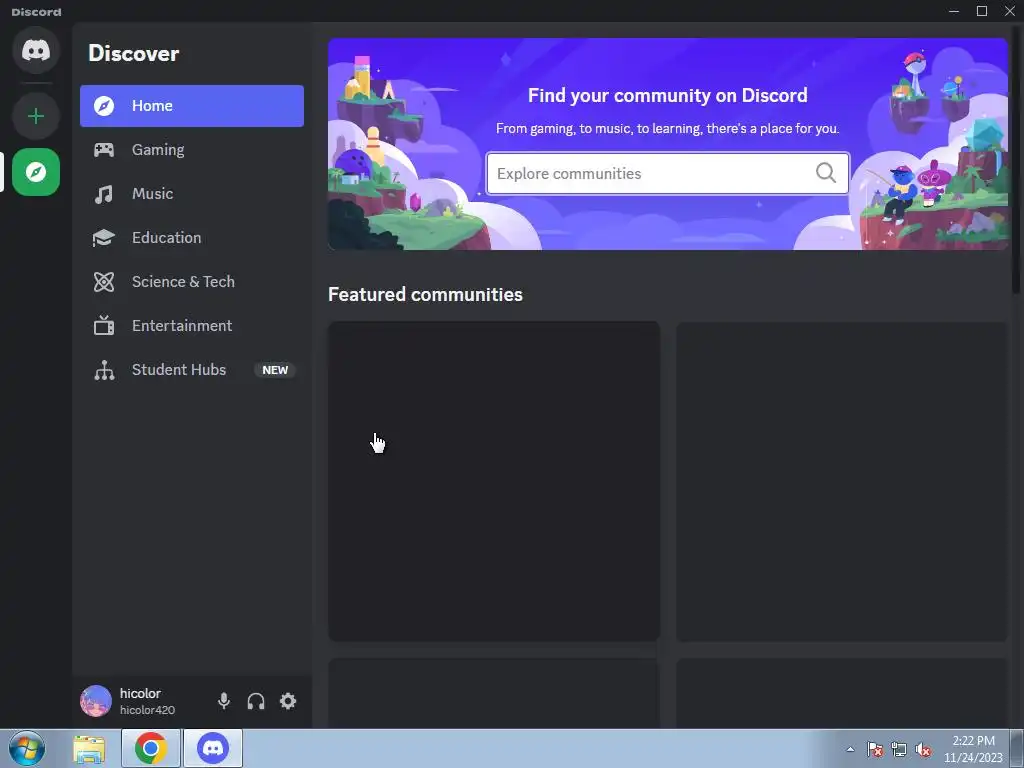Image resolution: width=1024 pixels, height=768 pixels.
Task: Click the Student Hubs hierarchy icon
Action: click(104, 370)
